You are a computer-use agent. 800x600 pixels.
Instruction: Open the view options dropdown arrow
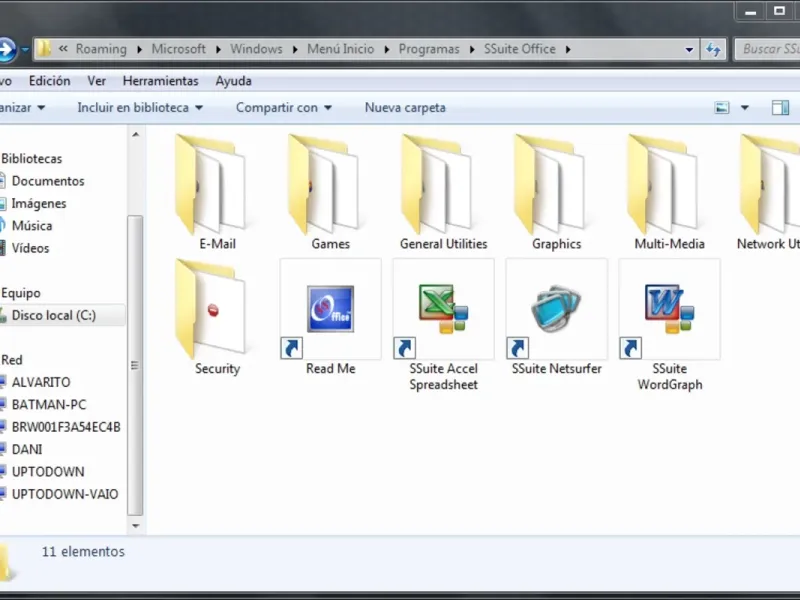(x=744, y=108)
